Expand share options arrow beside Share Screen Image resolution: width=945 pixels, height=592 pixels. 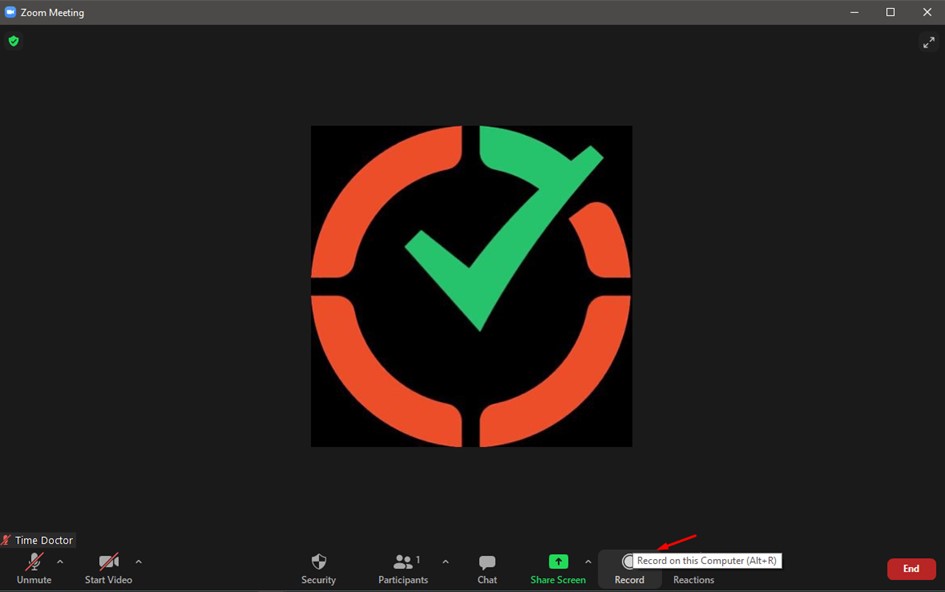[x=588, y=562]
